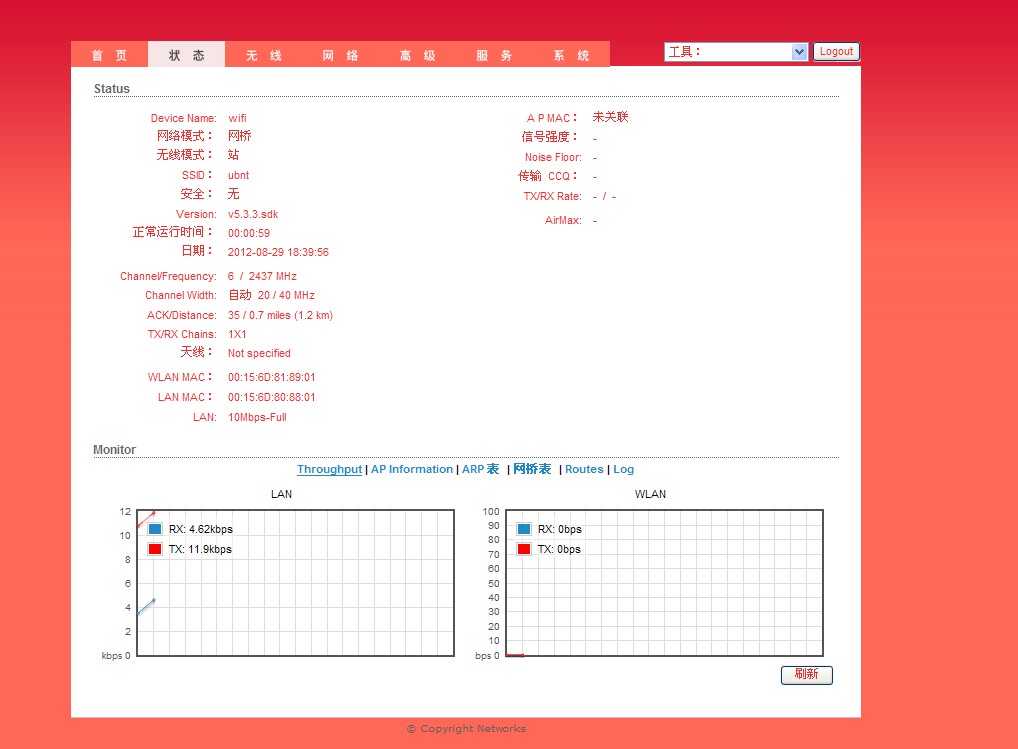
Task: Click ACK/Distance value 35 / 0.7 miles
Action: 280,315
